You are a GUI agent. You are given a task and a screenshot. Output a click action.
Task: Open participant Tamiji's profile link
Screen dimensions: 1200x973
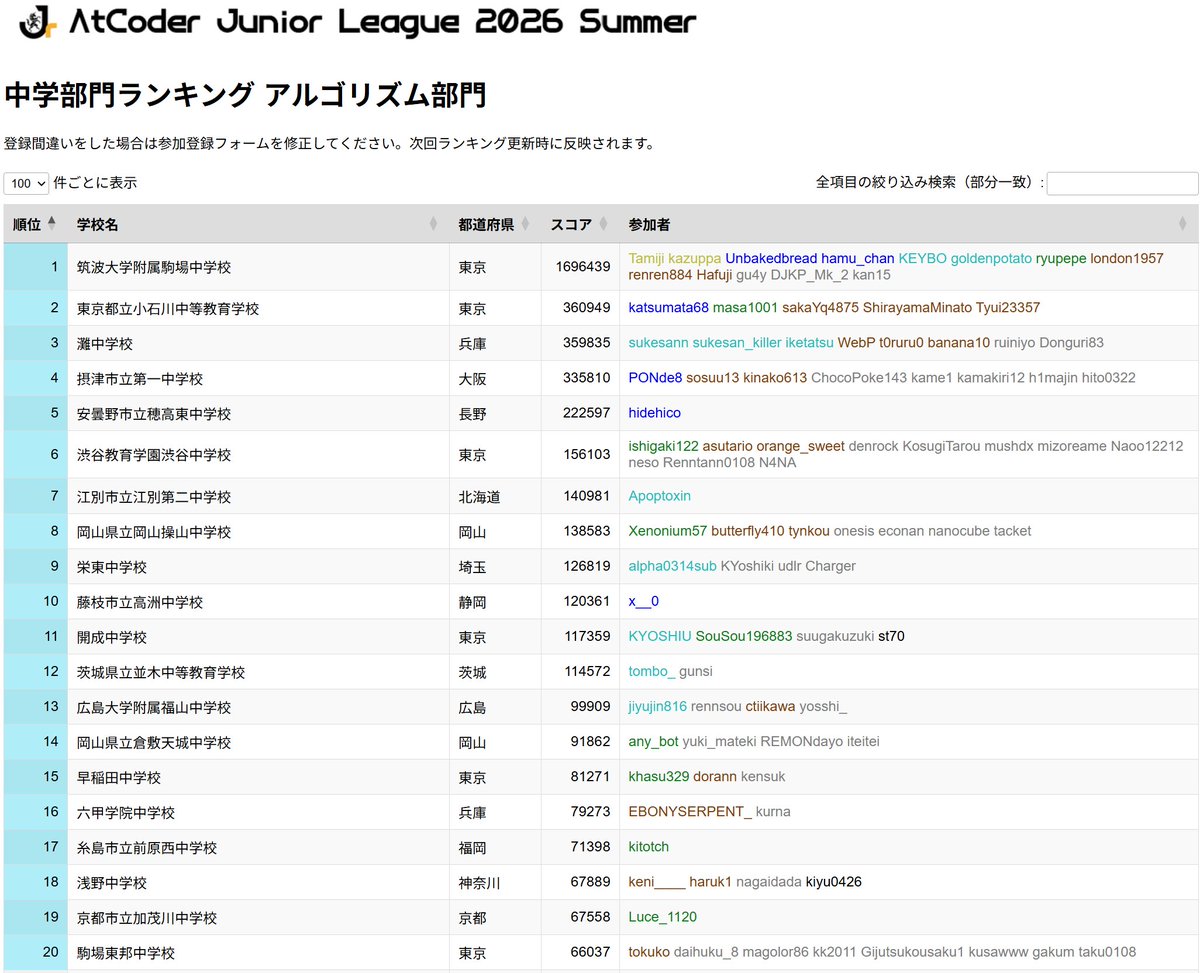click(x=646, y=258)
